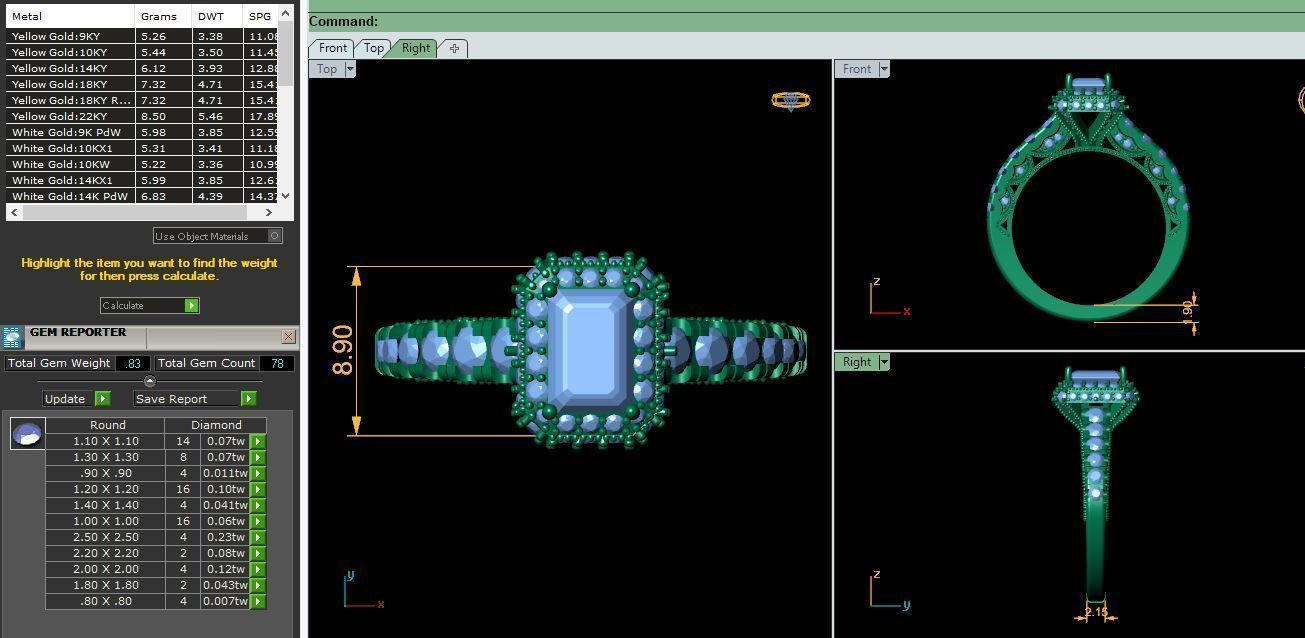
Task: Click green arrow for 1.40 X 1.40 row
Action: pos(258,505)
